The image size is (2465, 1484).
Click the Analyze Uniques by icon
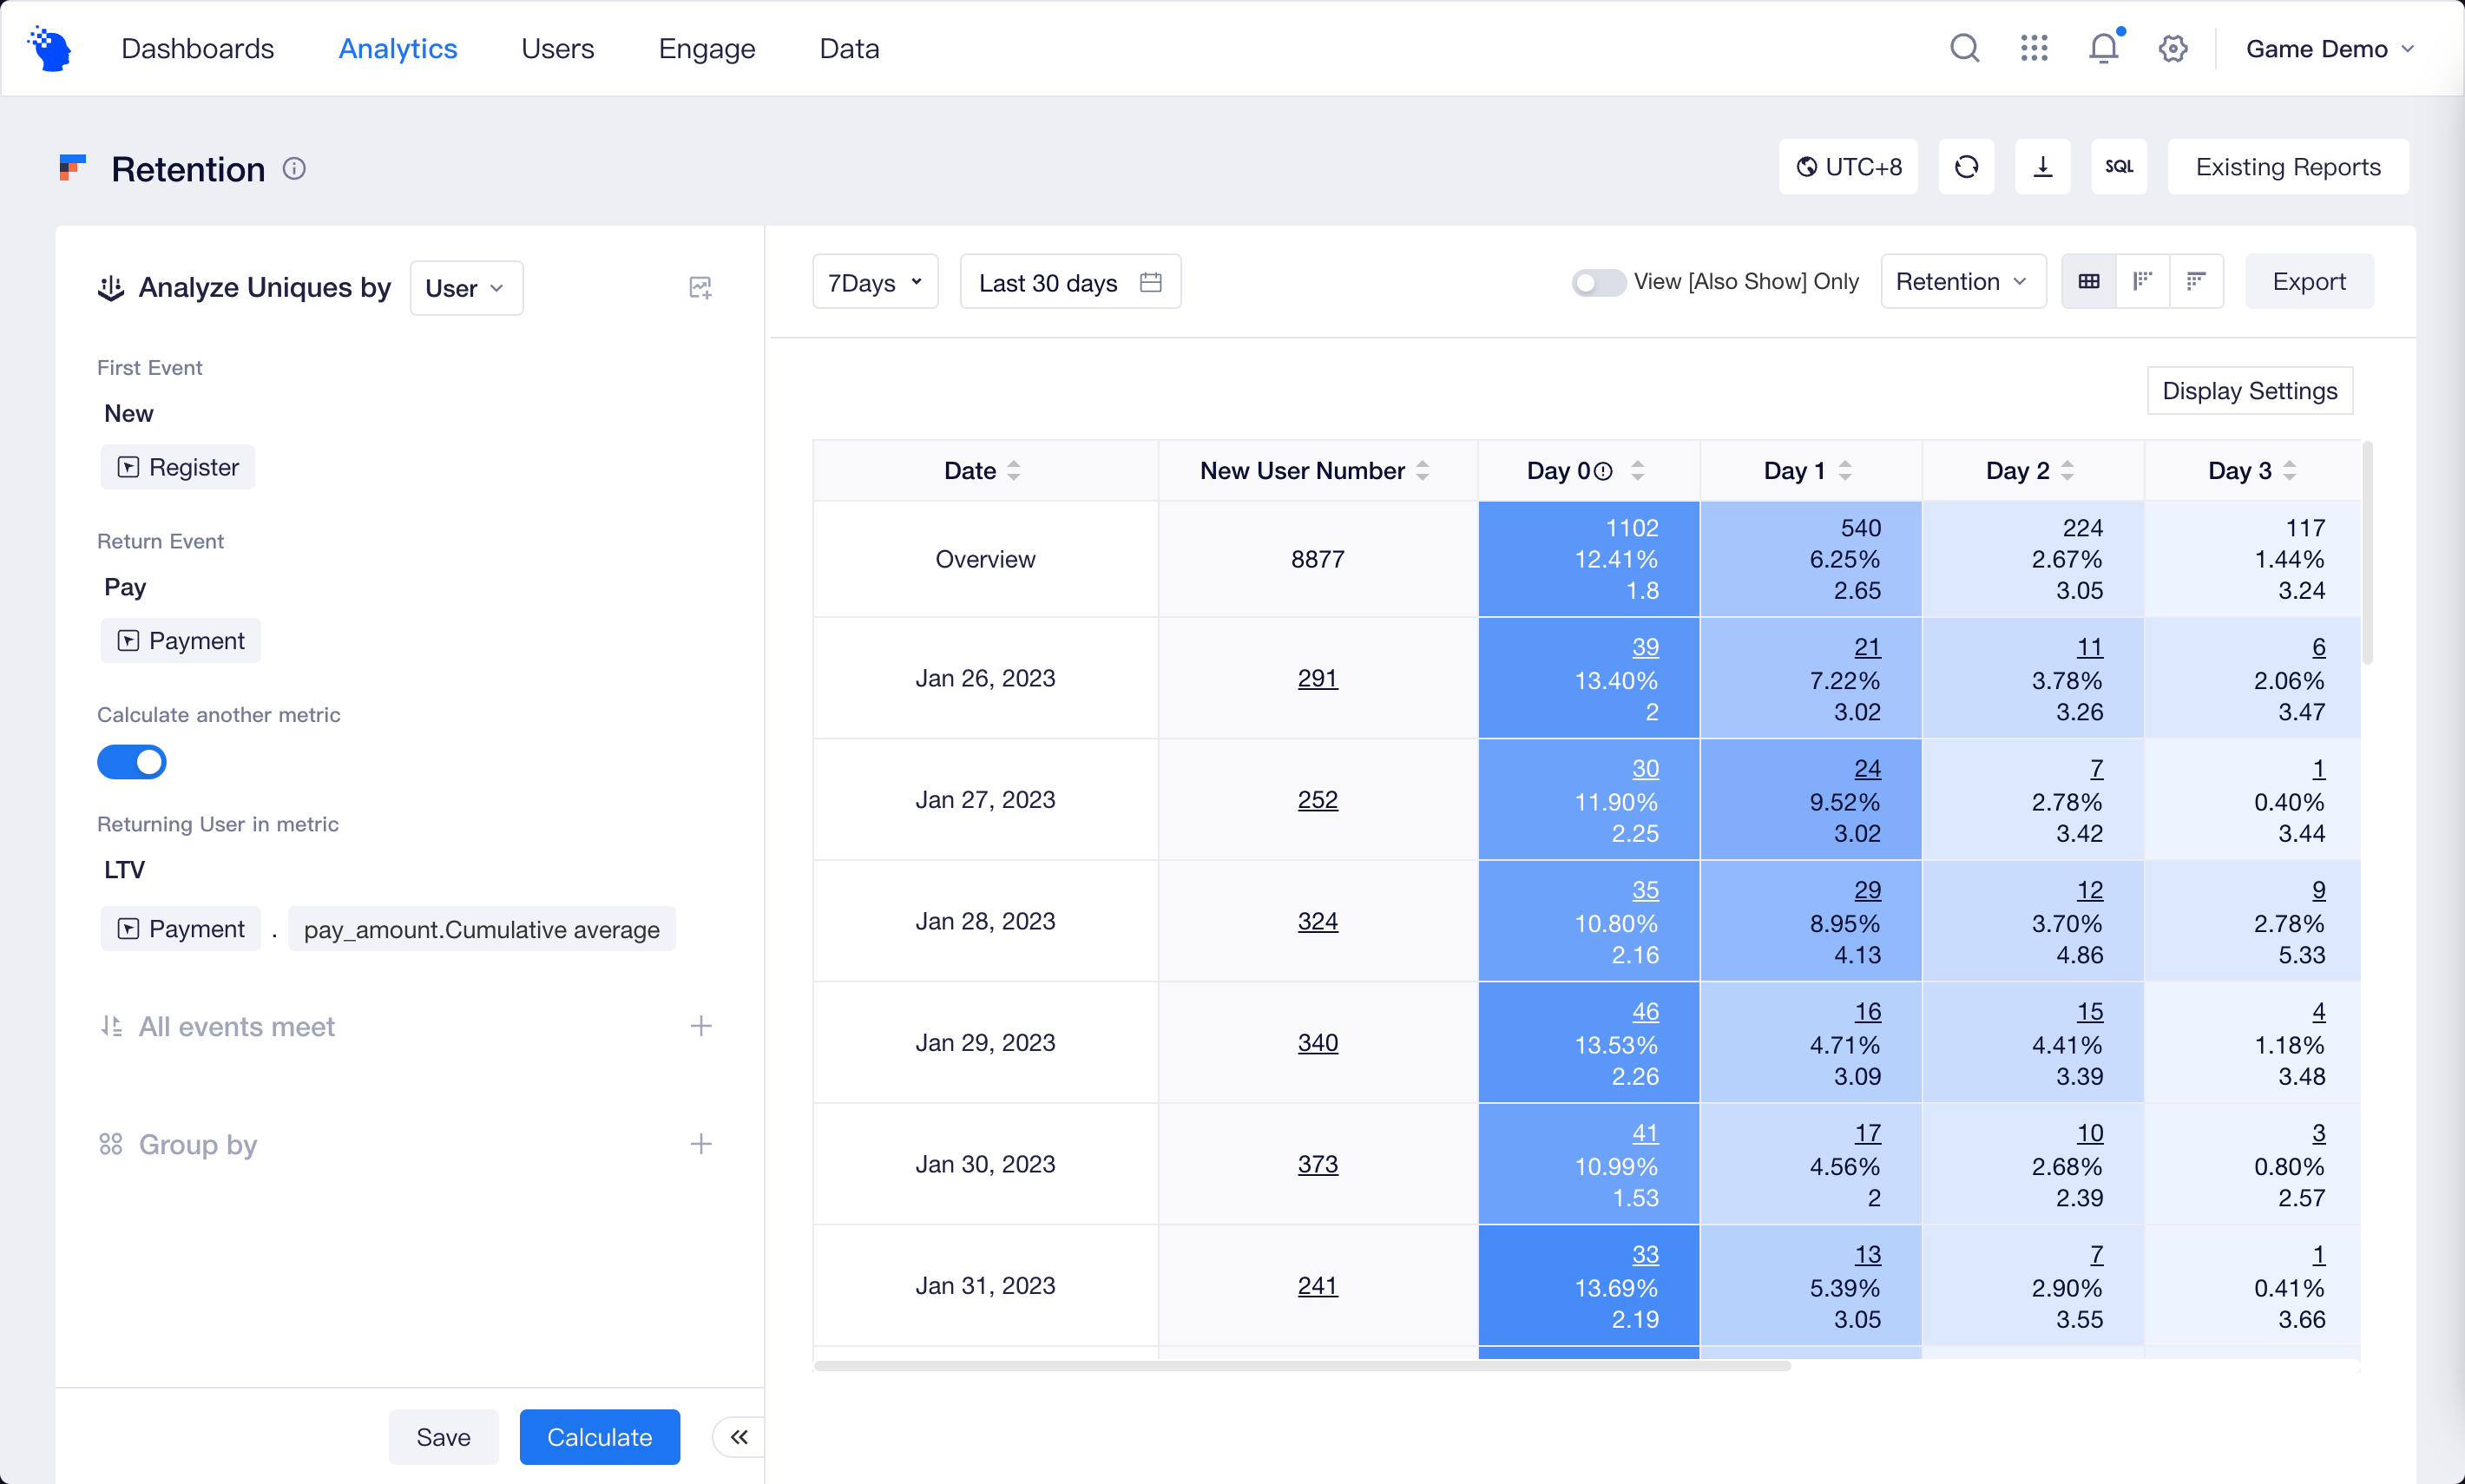(111, 288)
